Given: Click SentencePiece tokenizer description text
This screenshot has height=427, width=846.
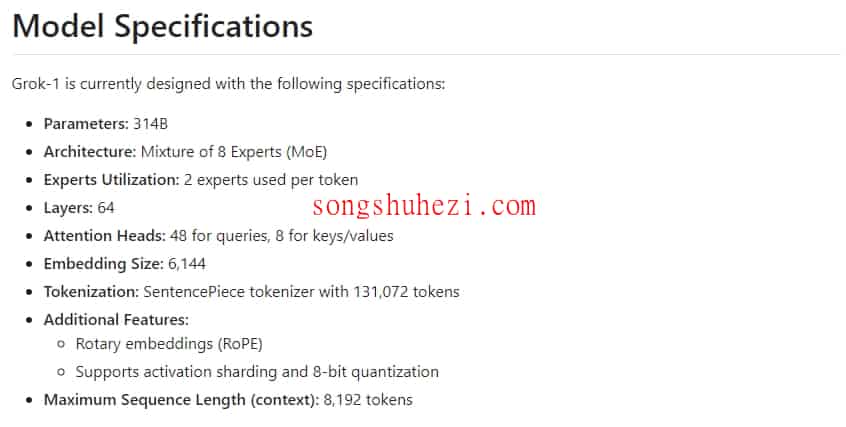Looking at the screenshot, I should pos(302,292).
